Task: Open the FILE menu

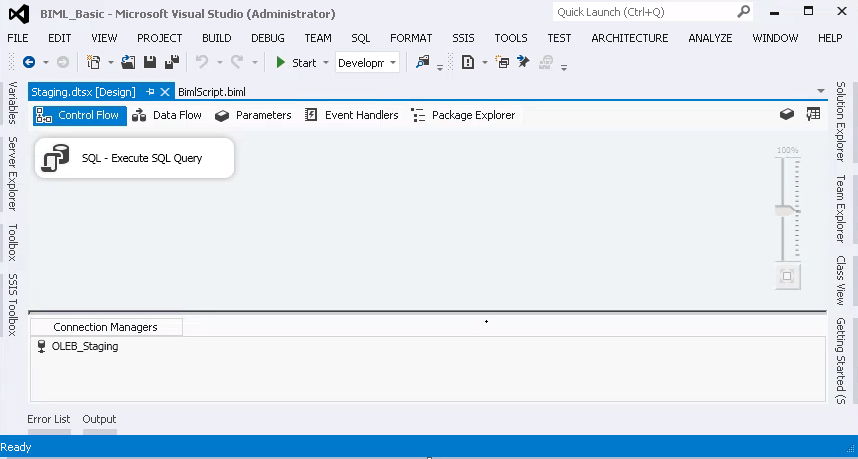Action: 18,38
